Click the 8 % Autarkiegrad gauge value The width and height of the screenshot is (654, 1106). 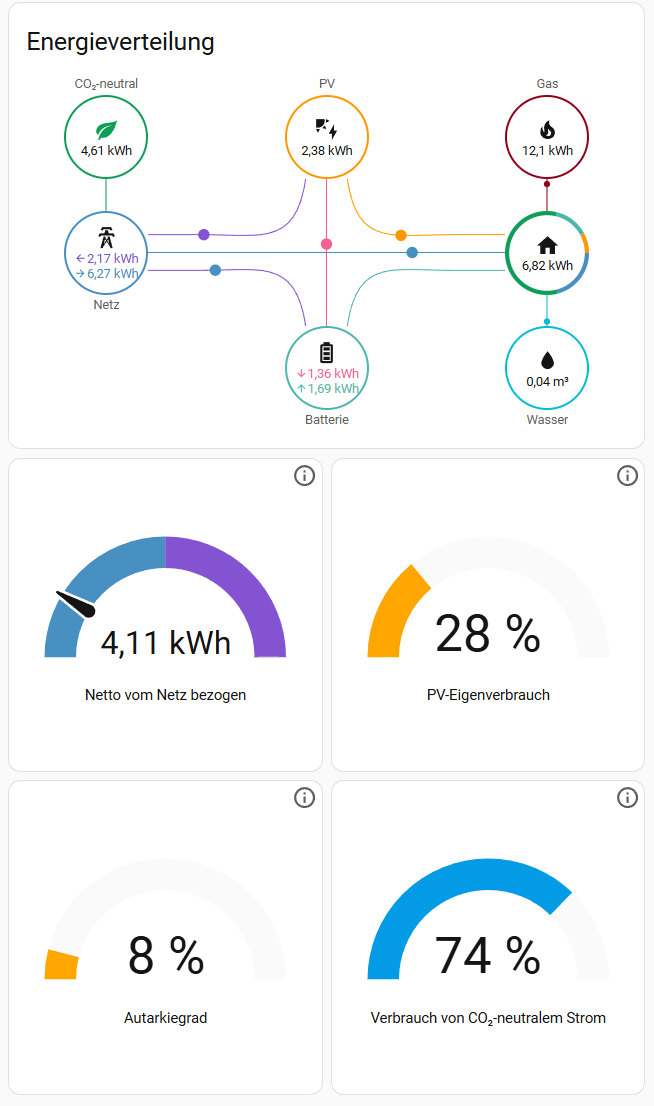pos(165,955)
